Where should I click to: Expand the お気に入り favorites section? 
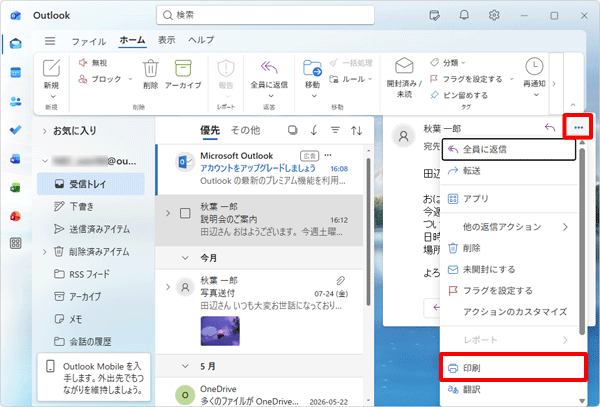click(x=45, y=131)
